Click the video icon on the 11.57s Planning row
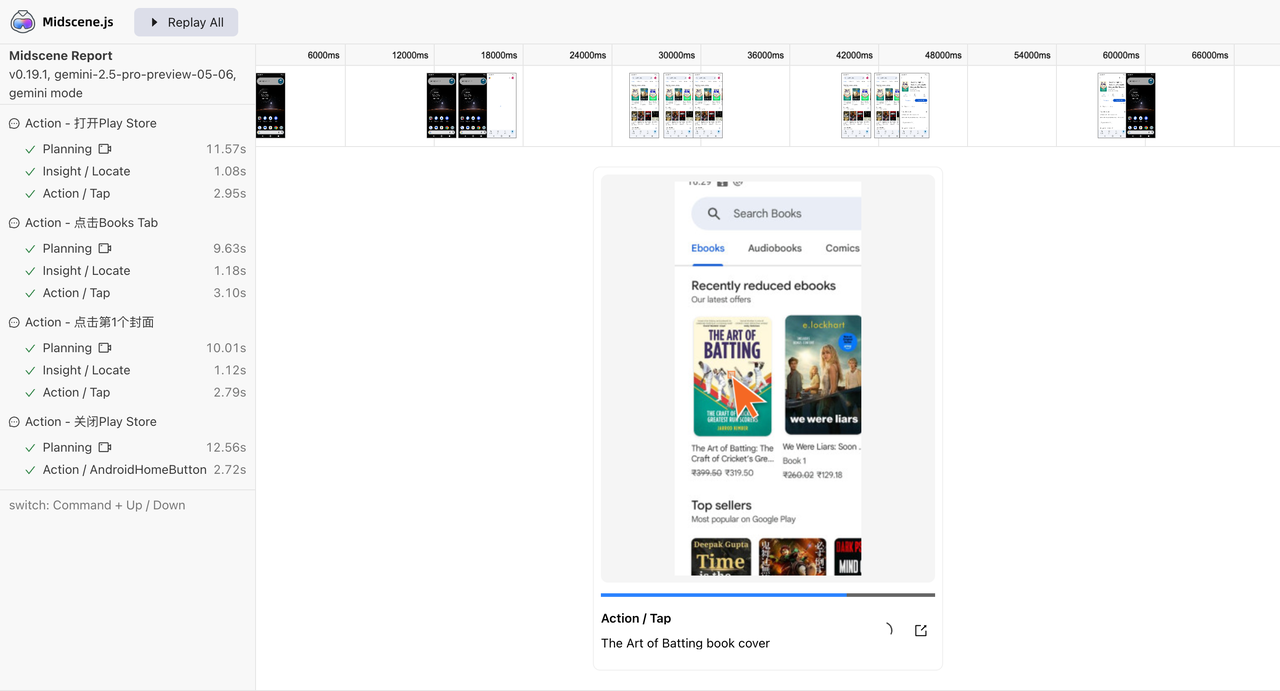The height and width of the screenshot is (691, 1280). (105, 149)
